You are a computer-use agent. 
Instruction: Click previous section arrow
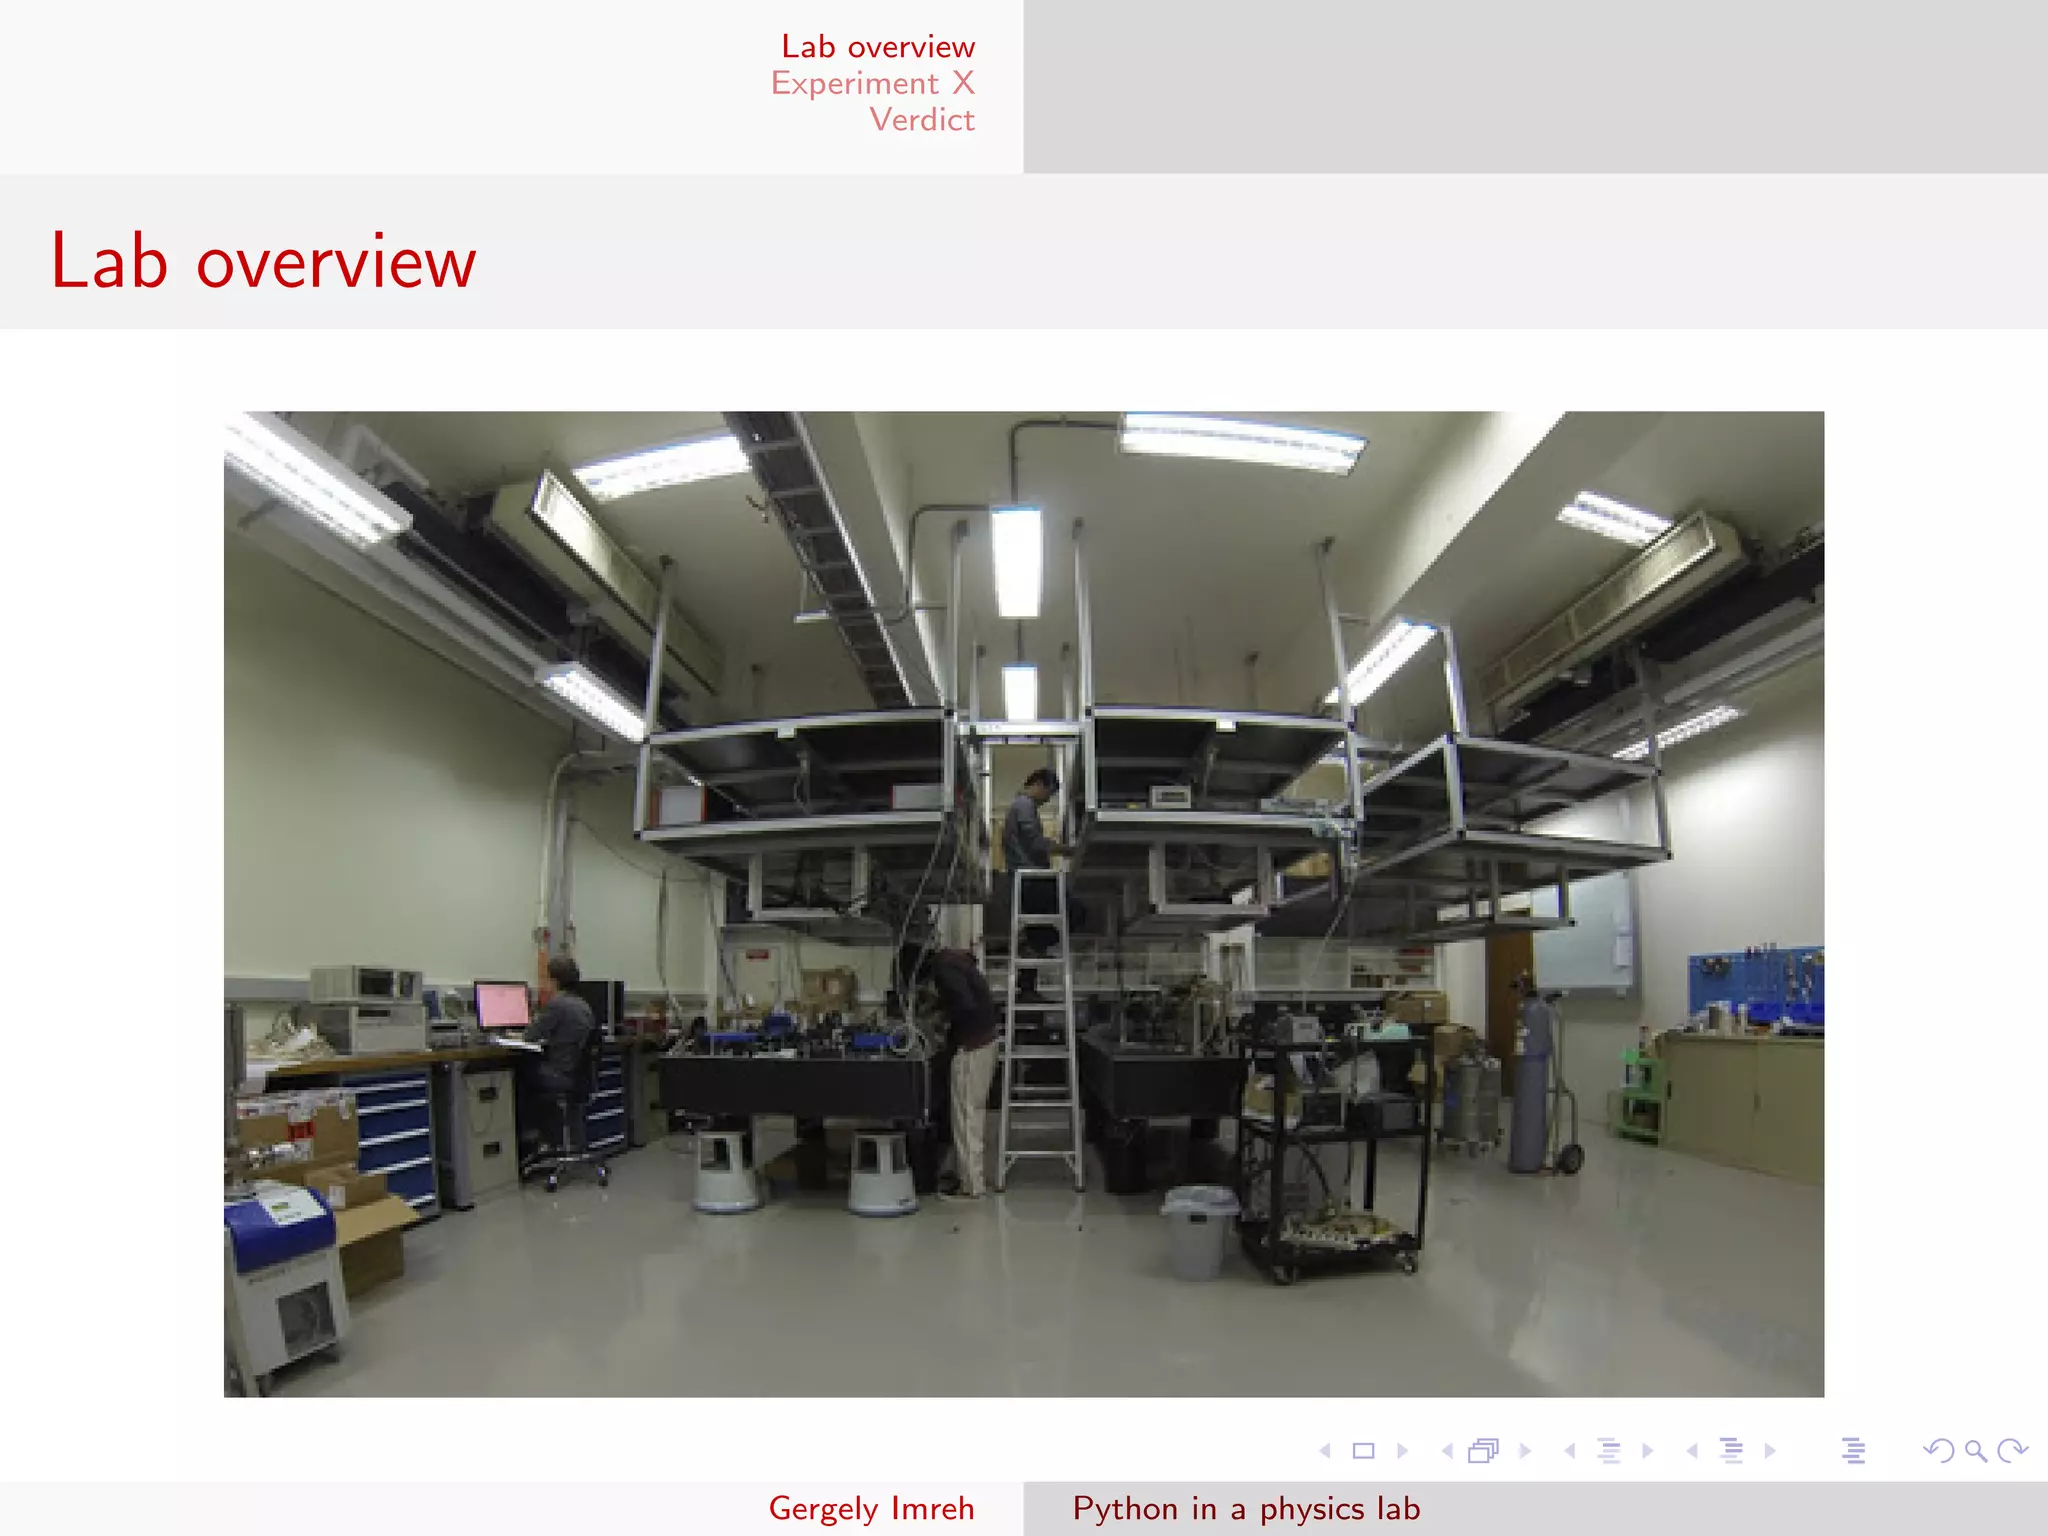coord(1692,1450)
